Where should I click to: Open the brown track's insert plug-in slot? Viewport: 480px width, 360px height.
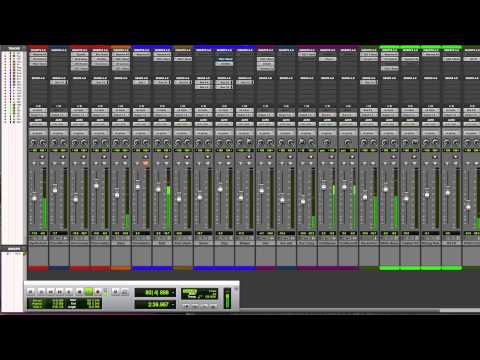(183, 59)
